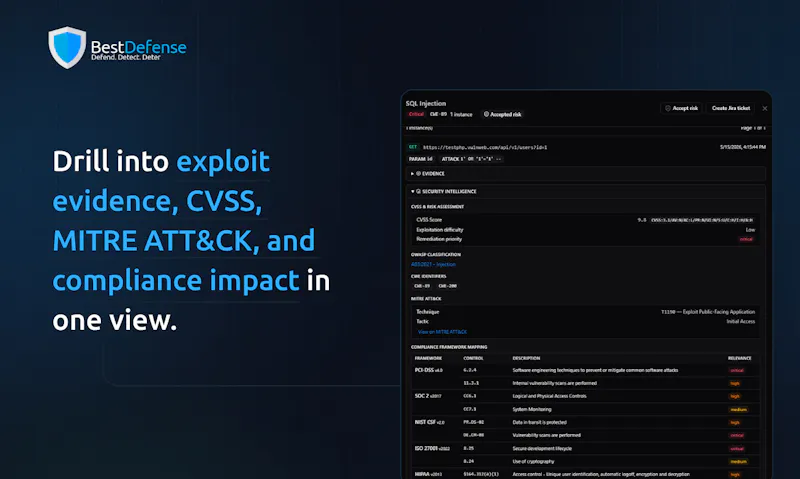Click the Accepted risk status badge
Screen dimensions: 800x479
click(x=503, y=114)
